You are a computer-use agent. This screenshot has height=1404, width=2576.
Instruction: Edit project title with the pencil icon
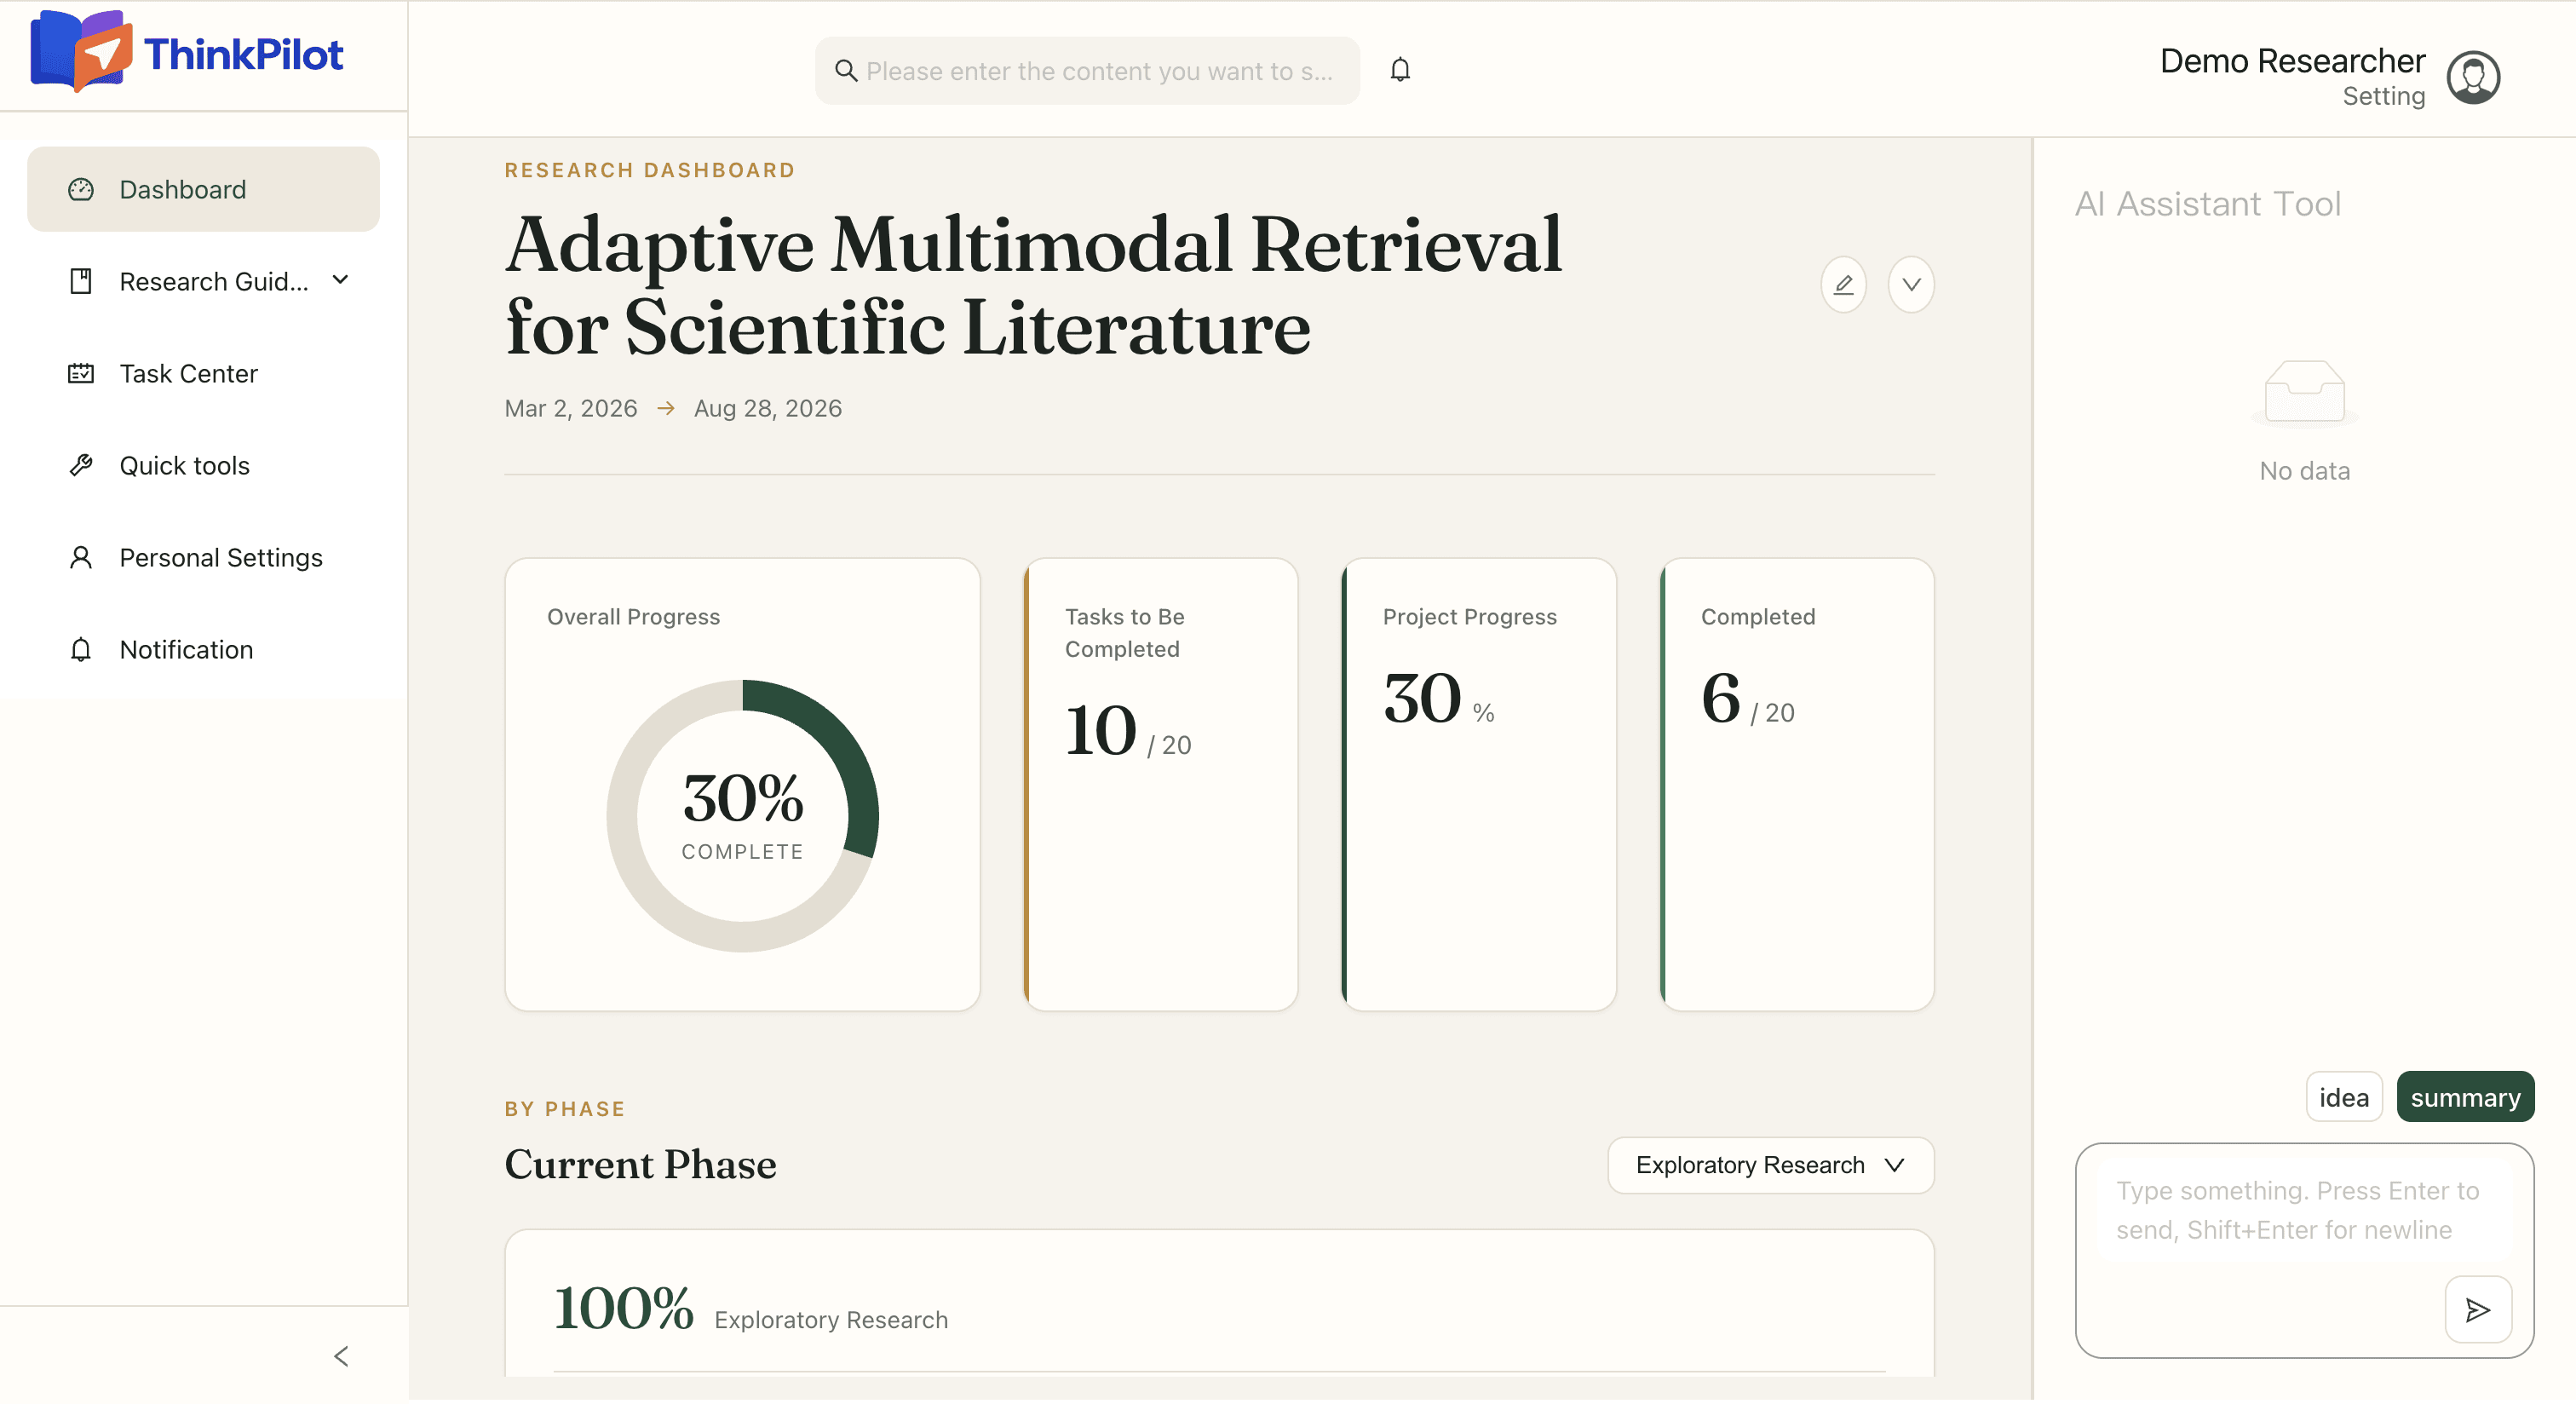click(x=1843, y=285)
